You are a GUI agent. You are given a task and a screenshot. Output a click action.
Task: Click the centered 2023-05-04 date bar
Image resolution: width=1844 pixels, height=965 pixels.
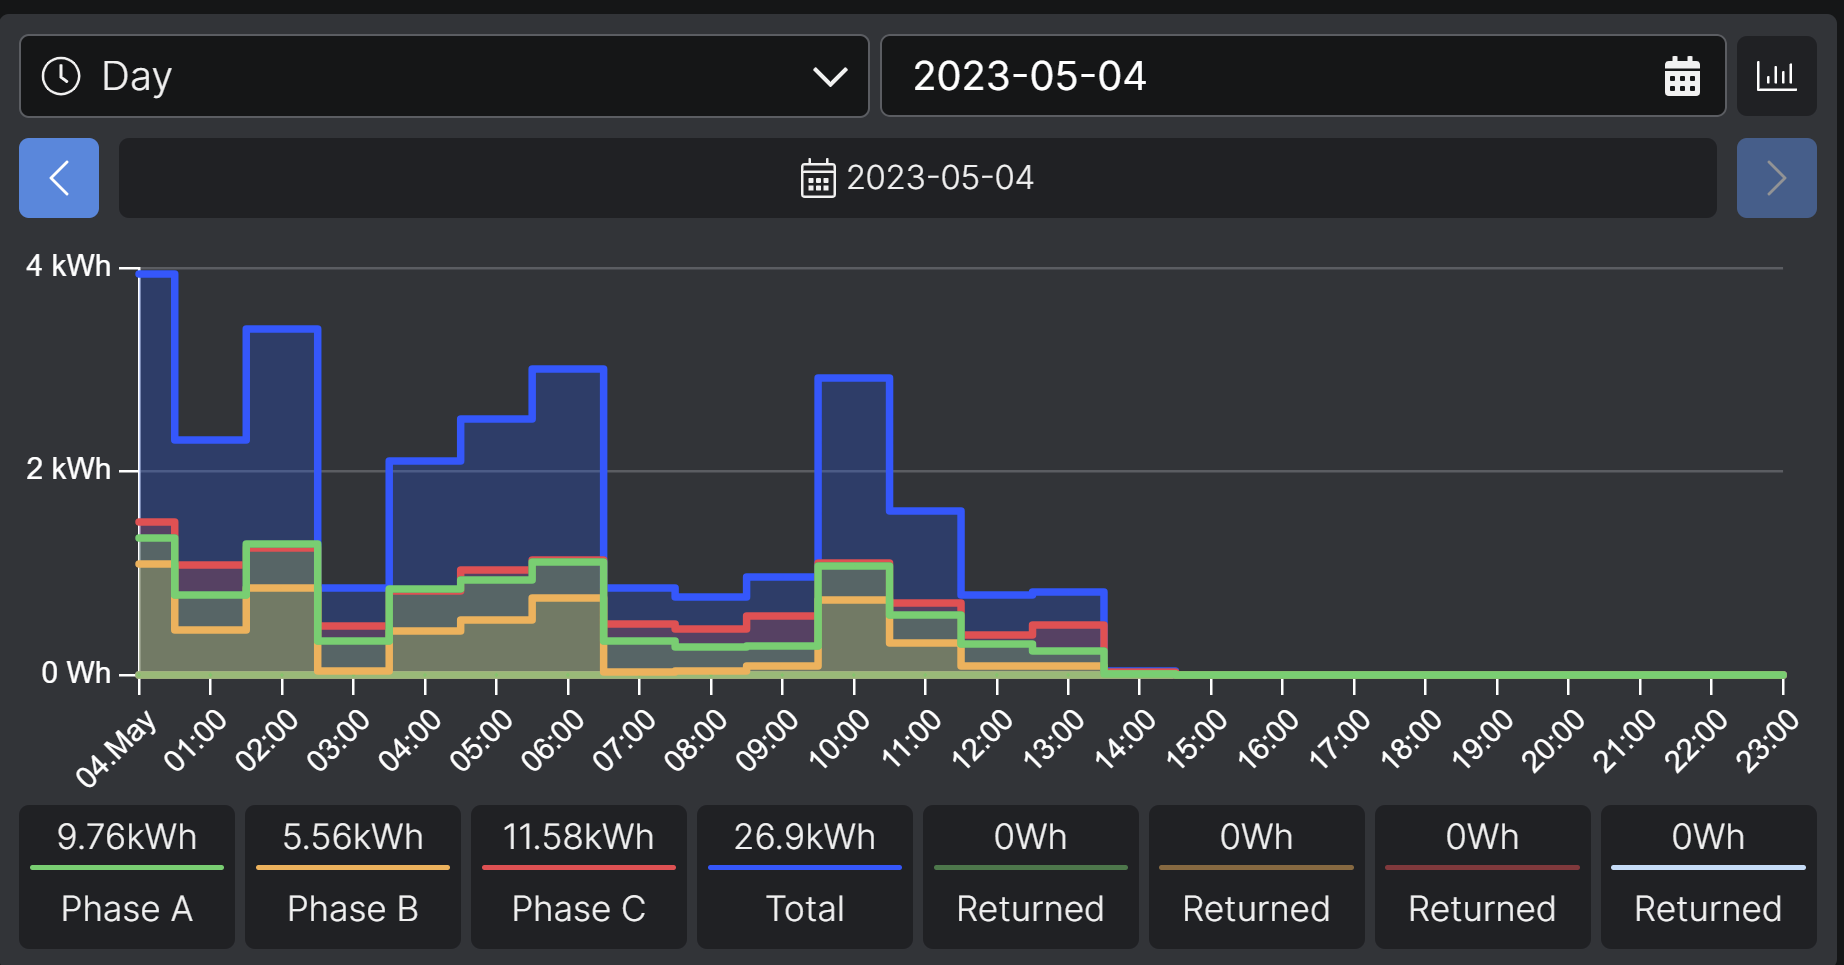917,178
